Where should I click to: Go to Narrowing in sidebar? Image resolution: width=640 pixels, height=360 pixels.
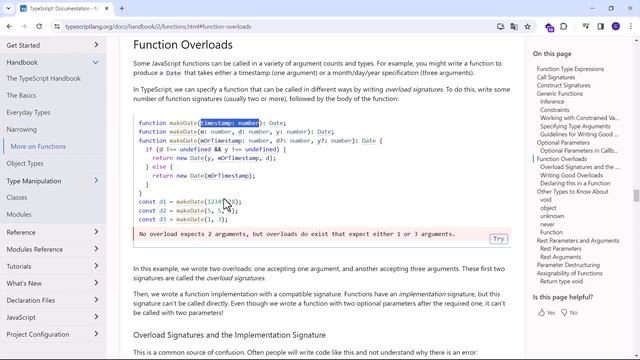pyautogui.click(x=22, y=129)
